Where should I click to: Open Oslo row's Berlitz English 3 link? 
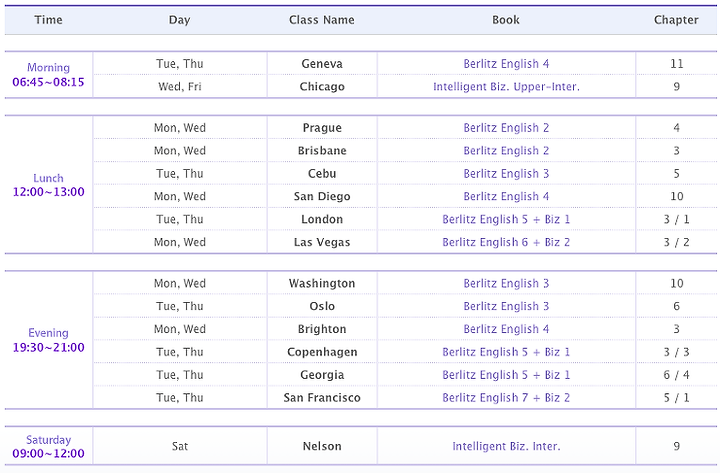pos(506,306)
